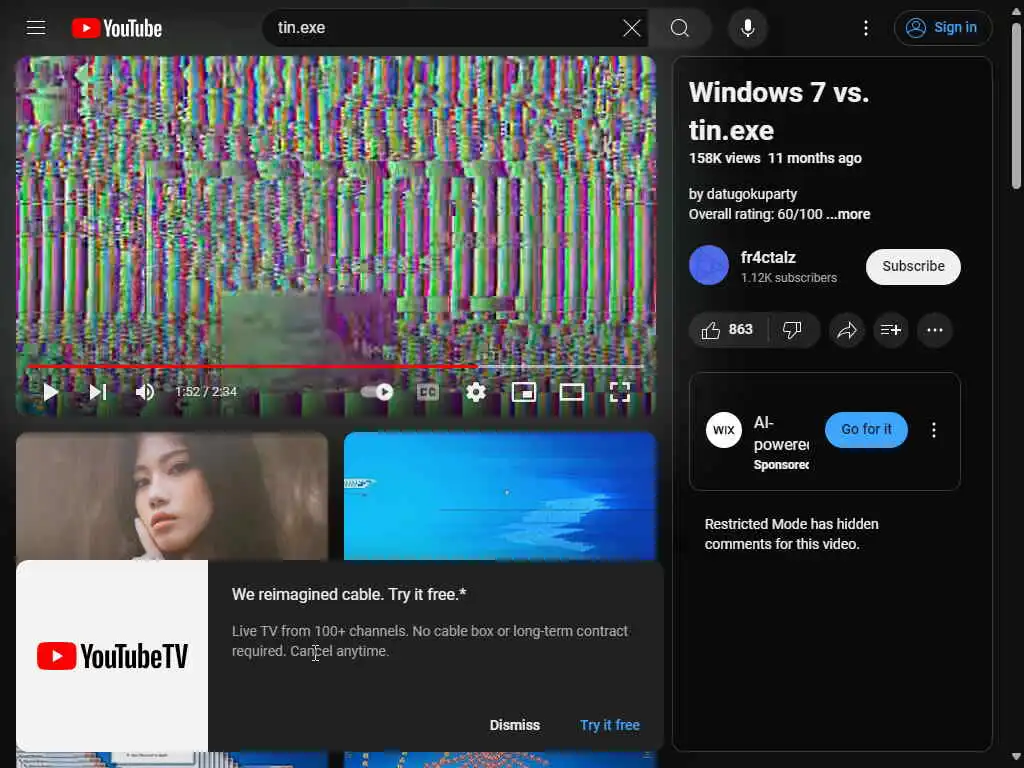
Task: Open the woman portrait video thumbnail
Action: click(172, 496)
